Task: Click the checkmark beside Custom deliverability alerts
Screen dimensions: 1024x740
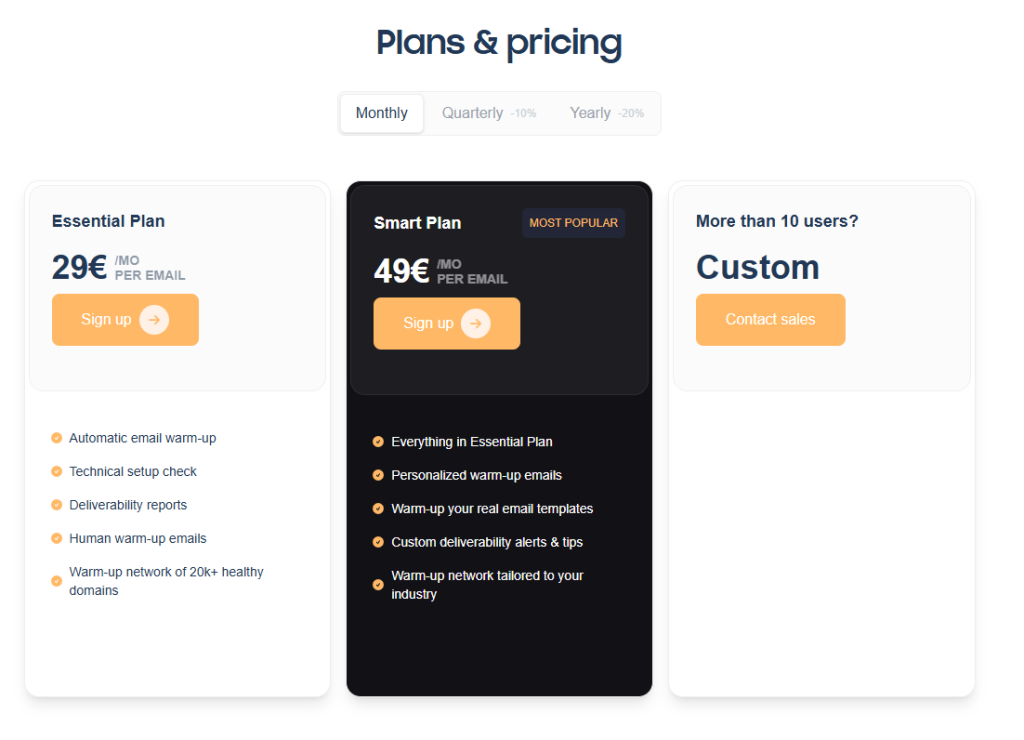Action: click(377, 542)
